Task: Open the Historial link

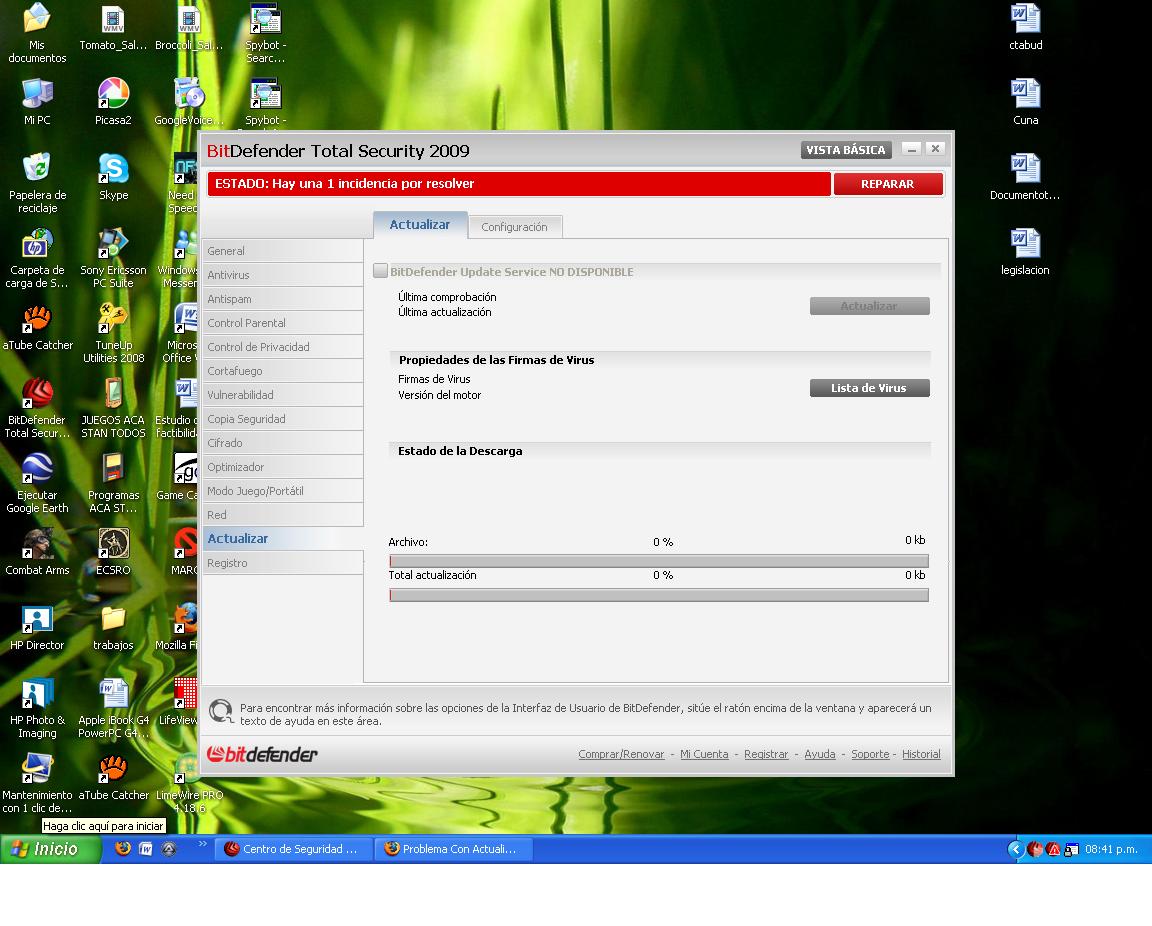Action: pos(921,754)
